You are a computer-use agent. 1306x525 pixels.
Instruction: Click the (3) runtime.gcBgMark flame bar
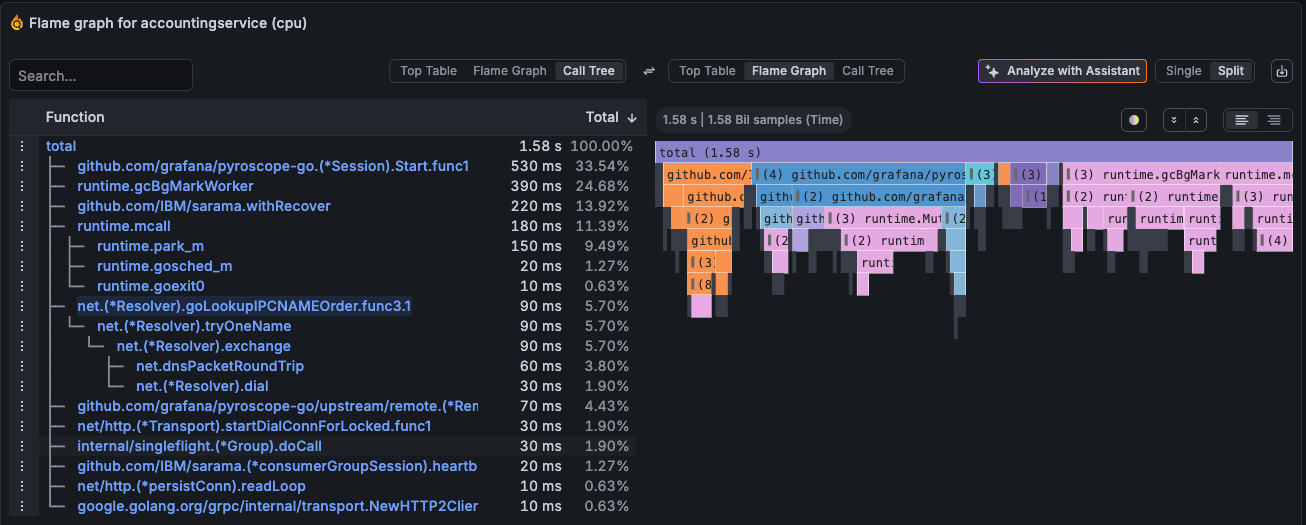pyautogui.click(x=1142, y=174)
